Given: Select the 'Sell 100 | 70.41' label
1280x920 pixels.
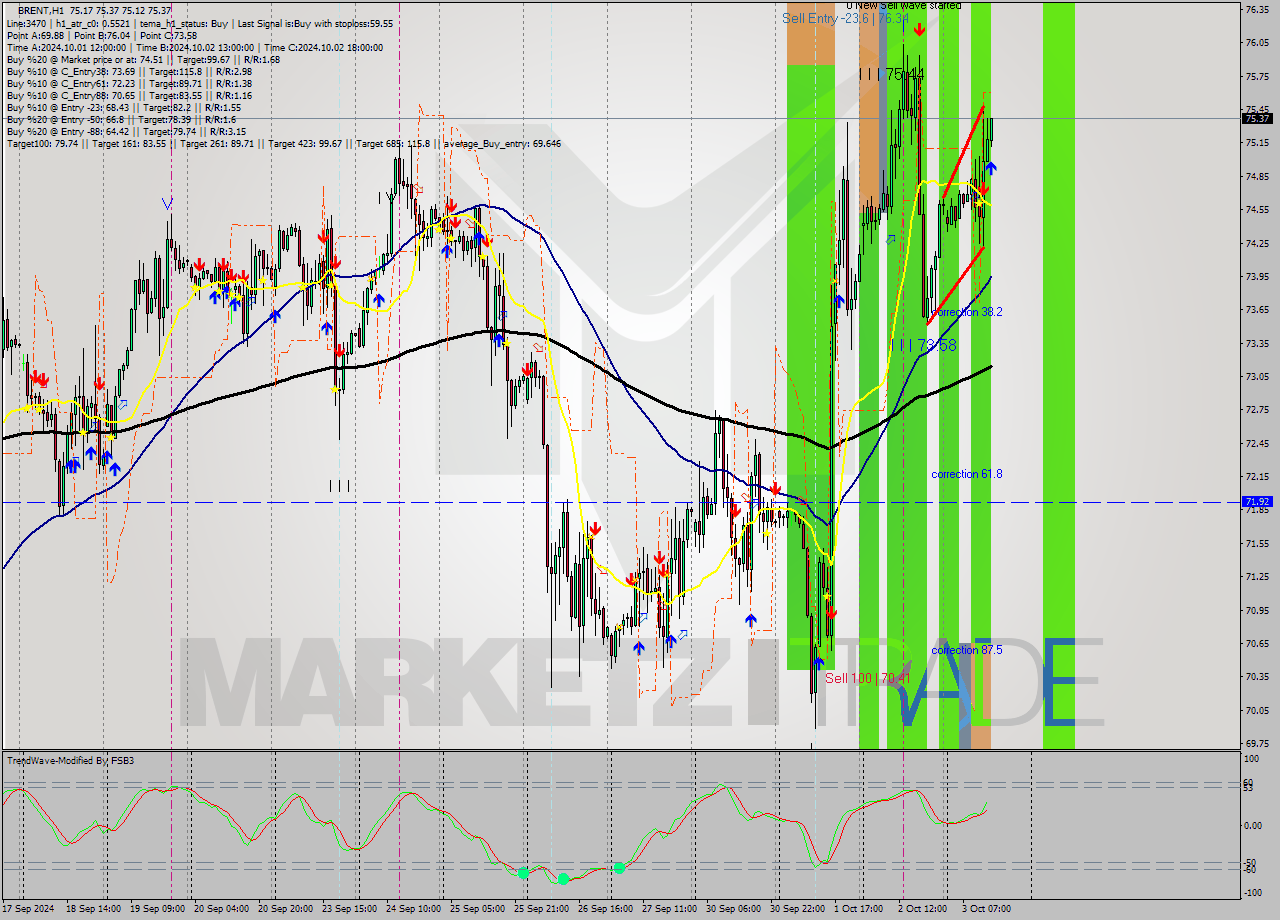Looking at the screenshot, I should (x=868, y=678).
